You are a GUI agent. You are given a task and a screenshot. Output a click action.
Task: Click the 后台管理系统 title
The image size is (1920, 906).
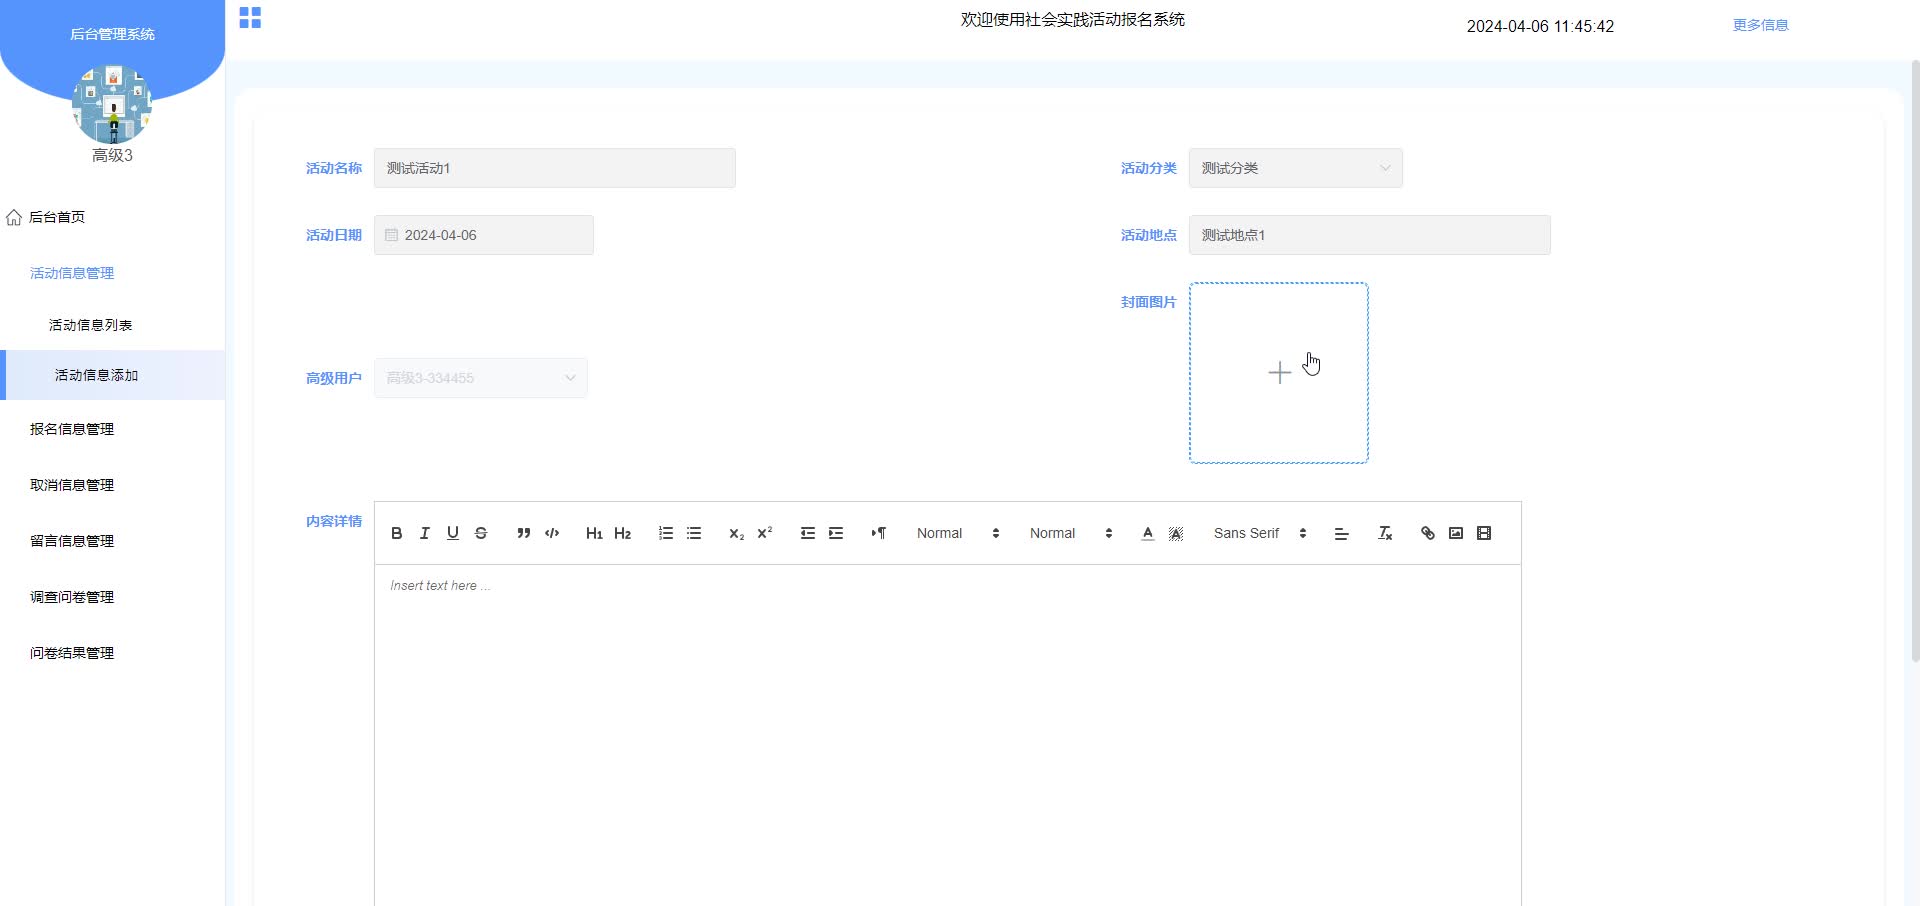click(x=112, y=34)
